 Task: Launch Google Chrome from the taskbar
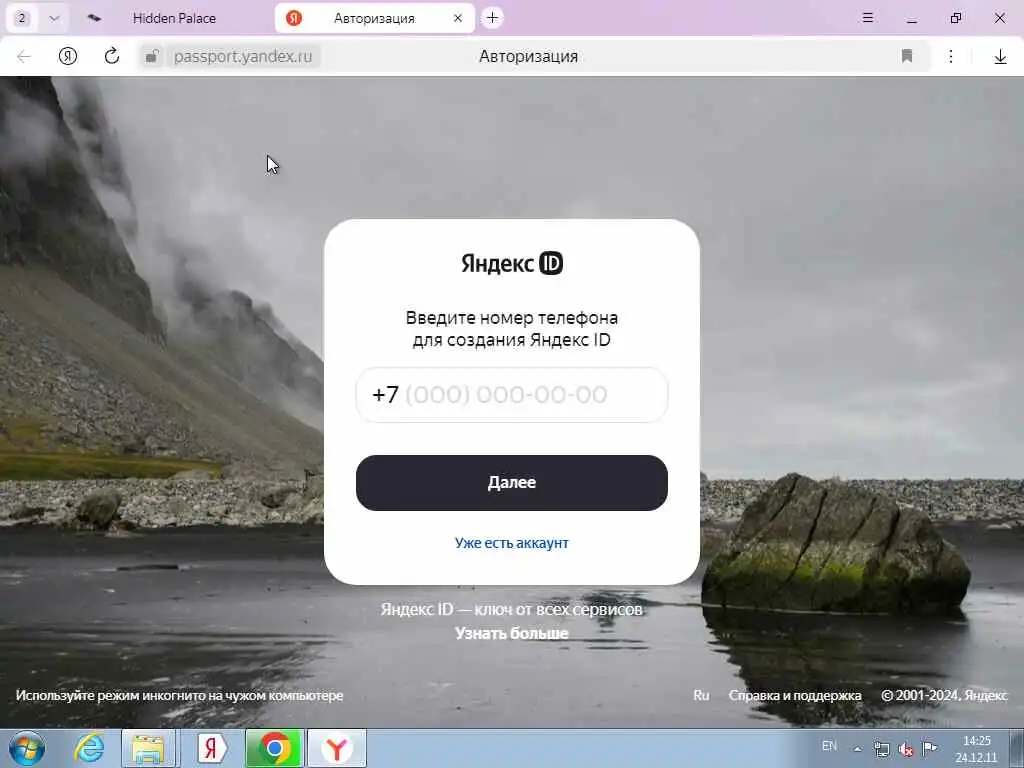pyautogui.click(x=275, y=748)
